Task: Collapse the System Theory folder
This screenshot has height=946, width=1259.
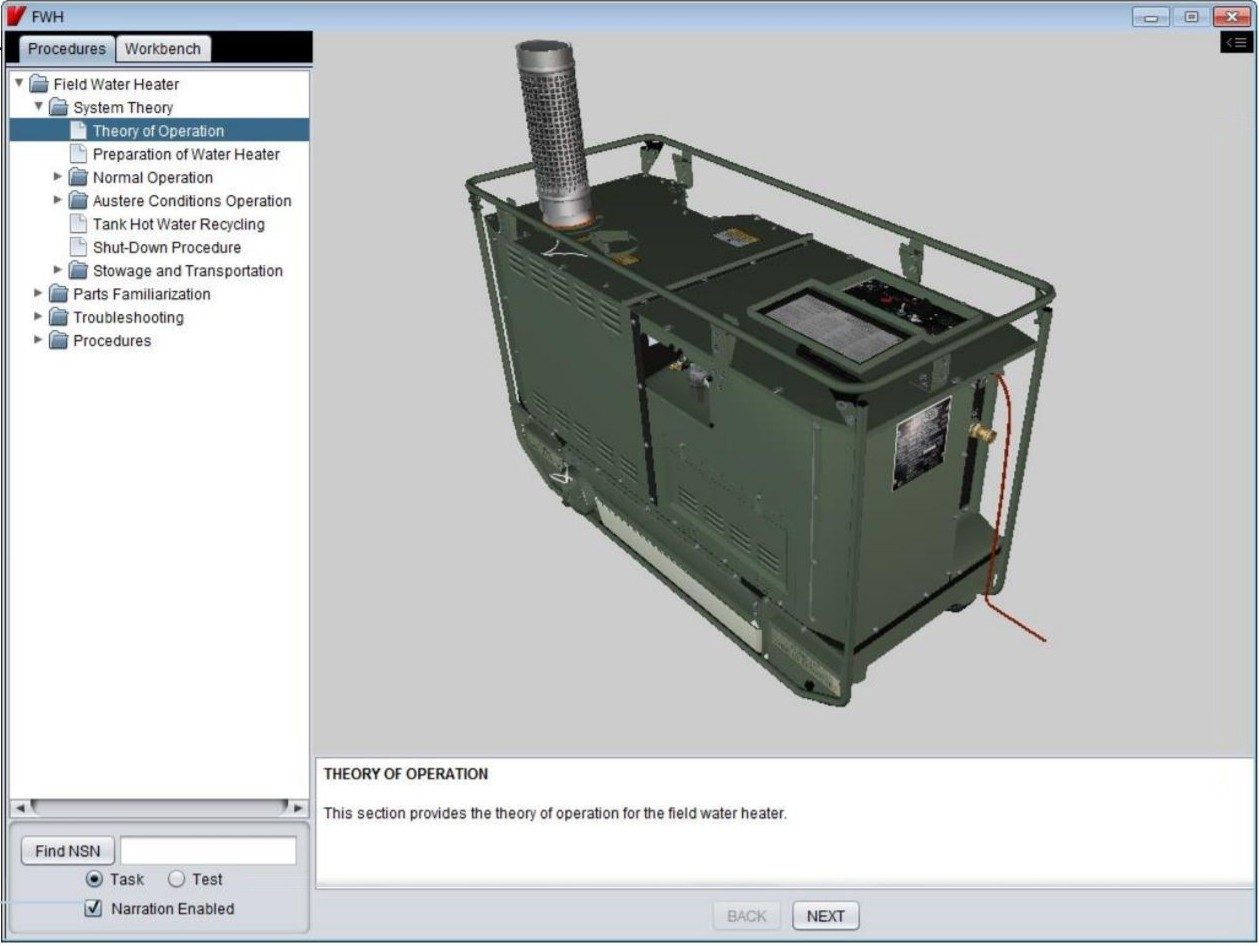Action: 37,107
